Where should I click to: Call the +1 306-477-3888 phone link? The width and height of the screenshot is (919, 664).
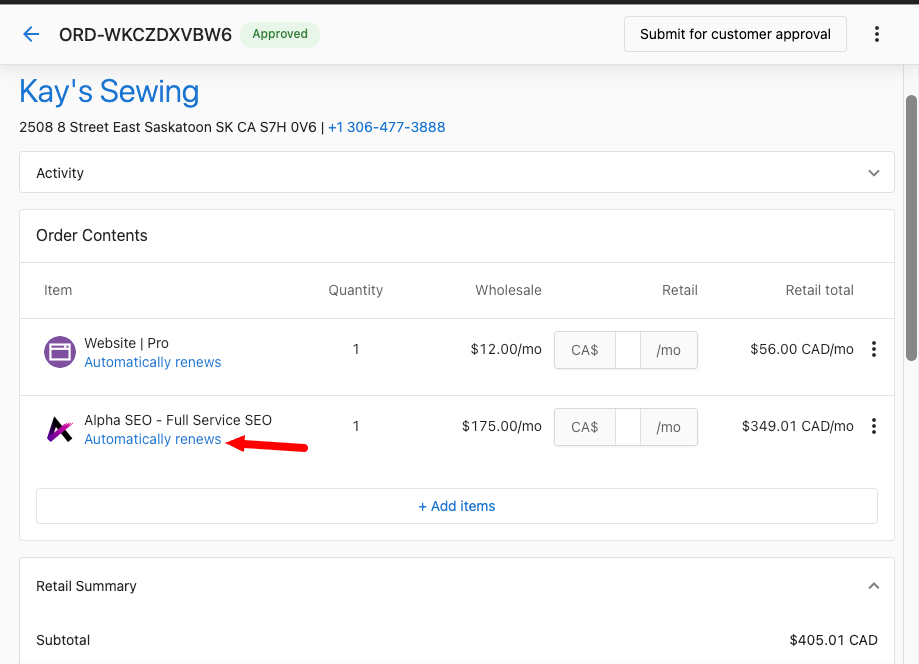[x=387, y=127]
